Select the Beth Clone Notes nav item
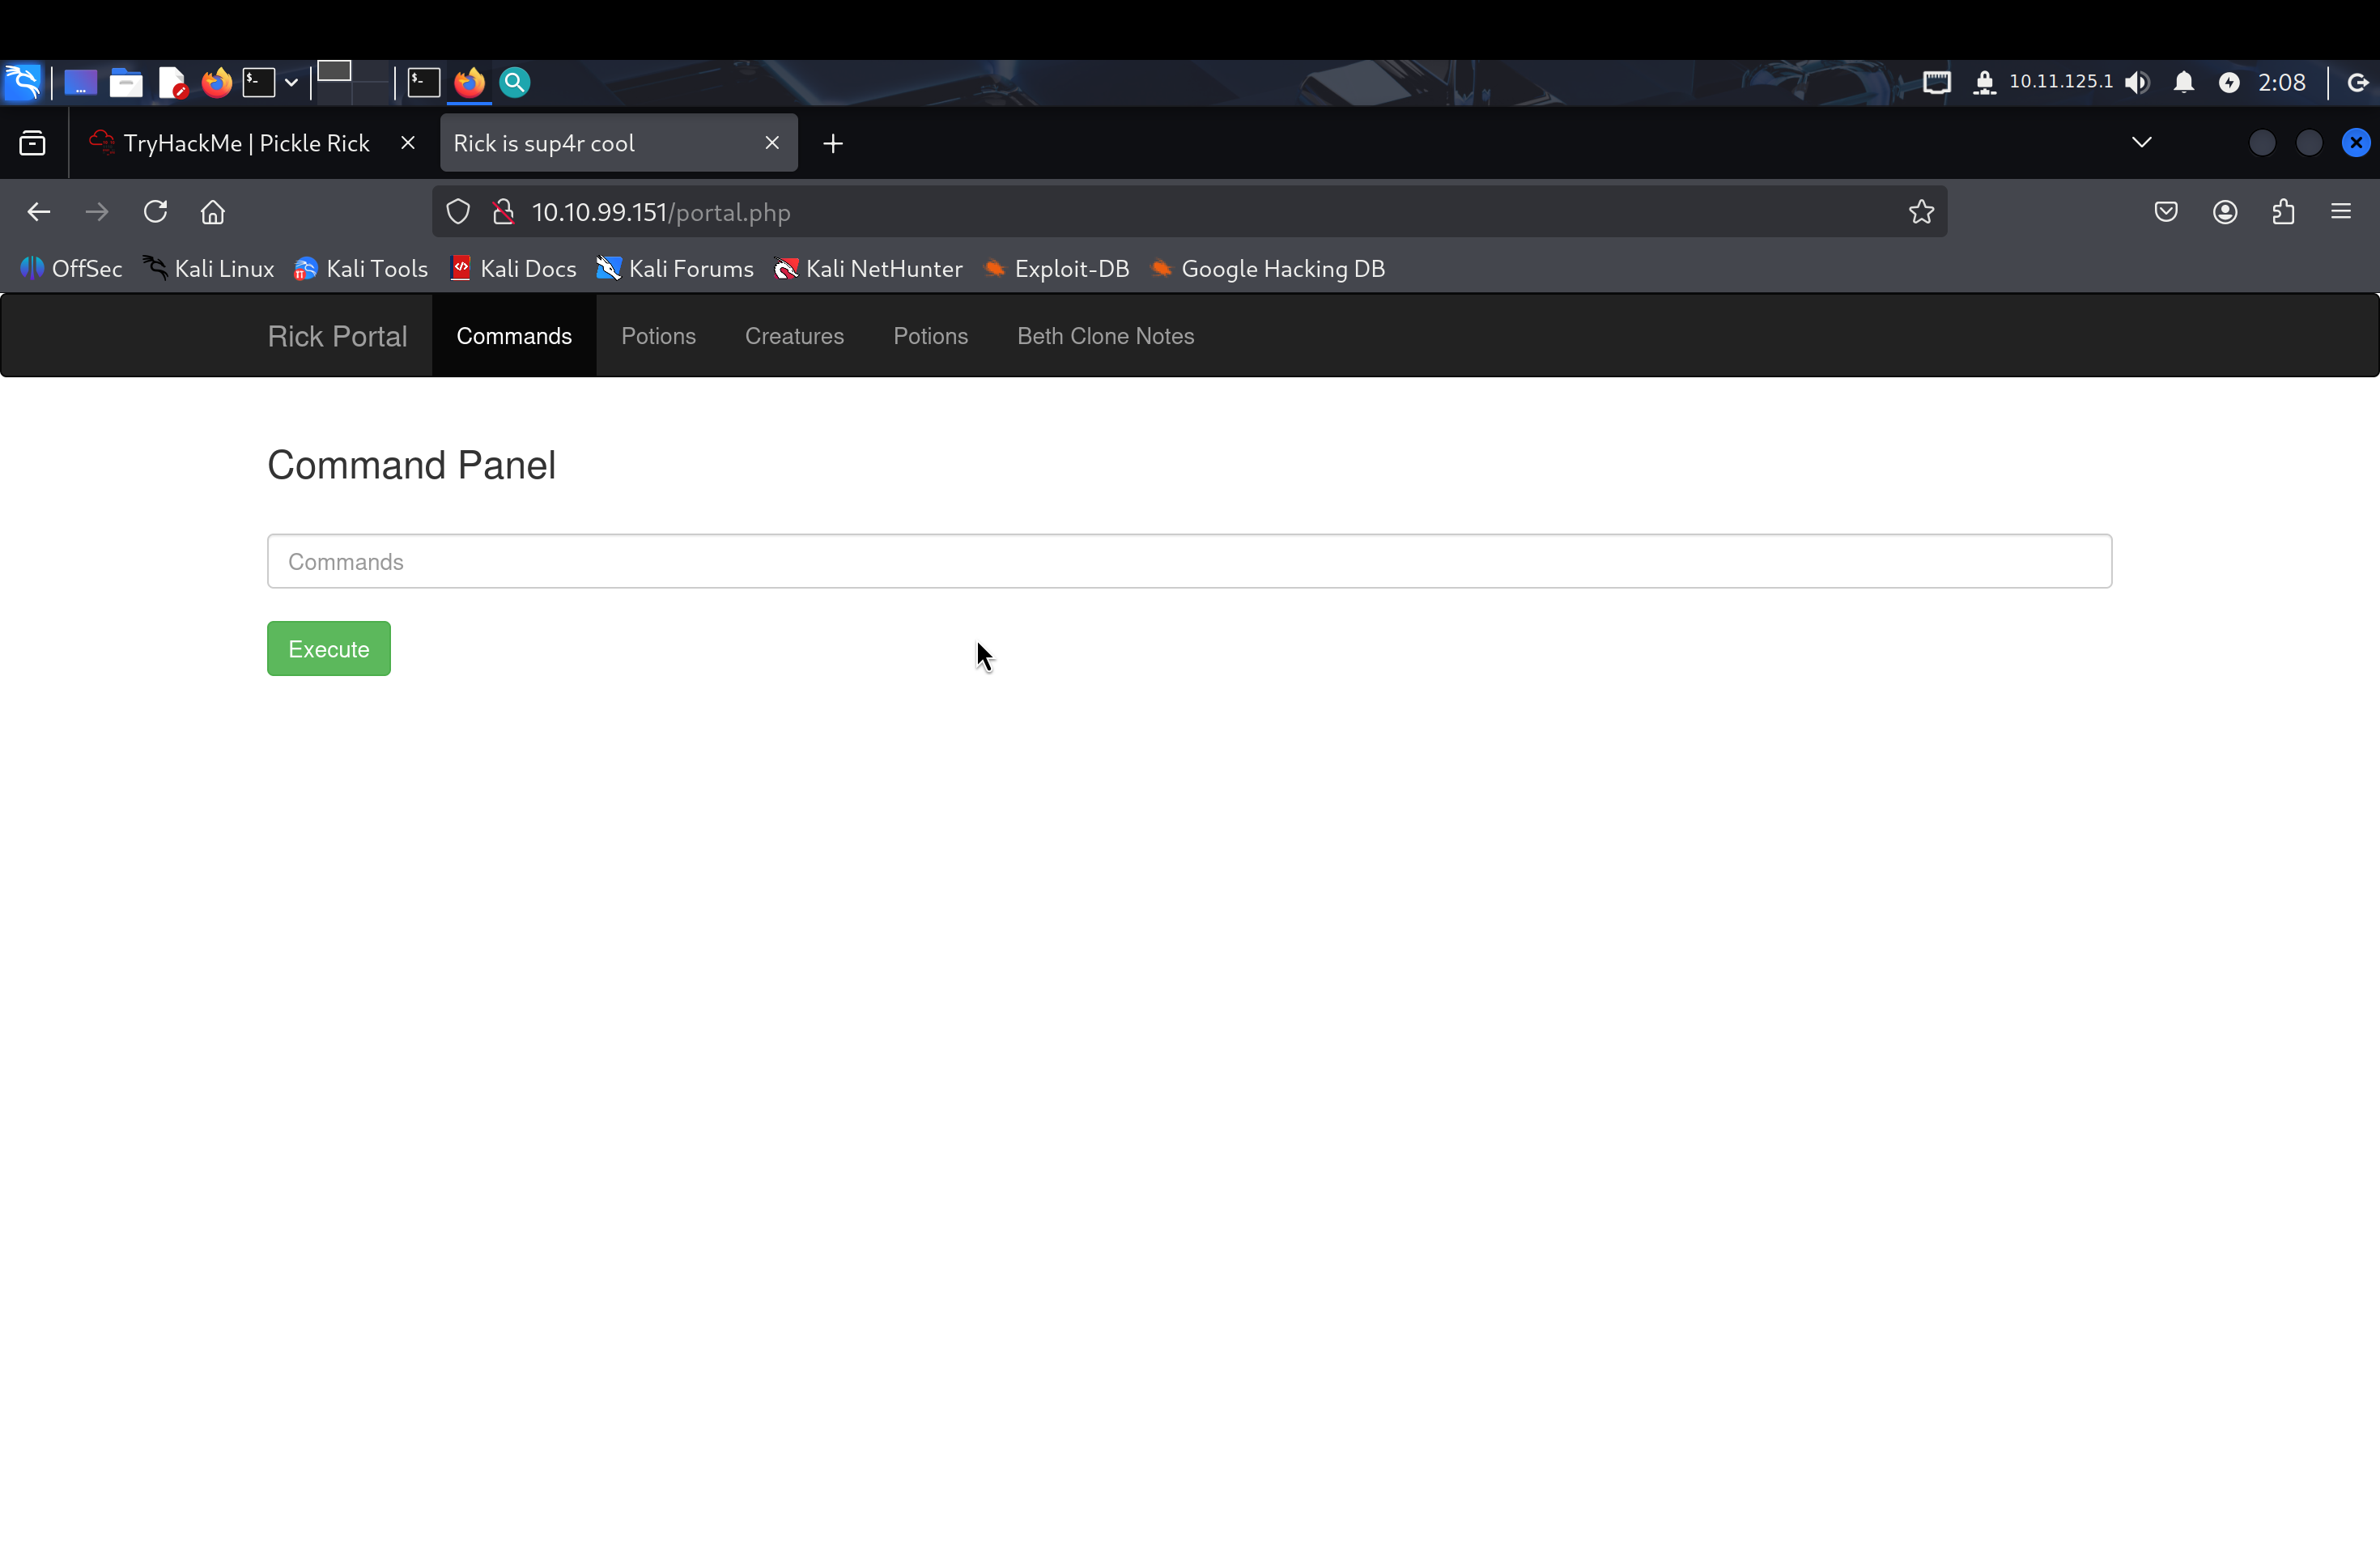Screen dimensions: 2380x1548 point(1105,336)
